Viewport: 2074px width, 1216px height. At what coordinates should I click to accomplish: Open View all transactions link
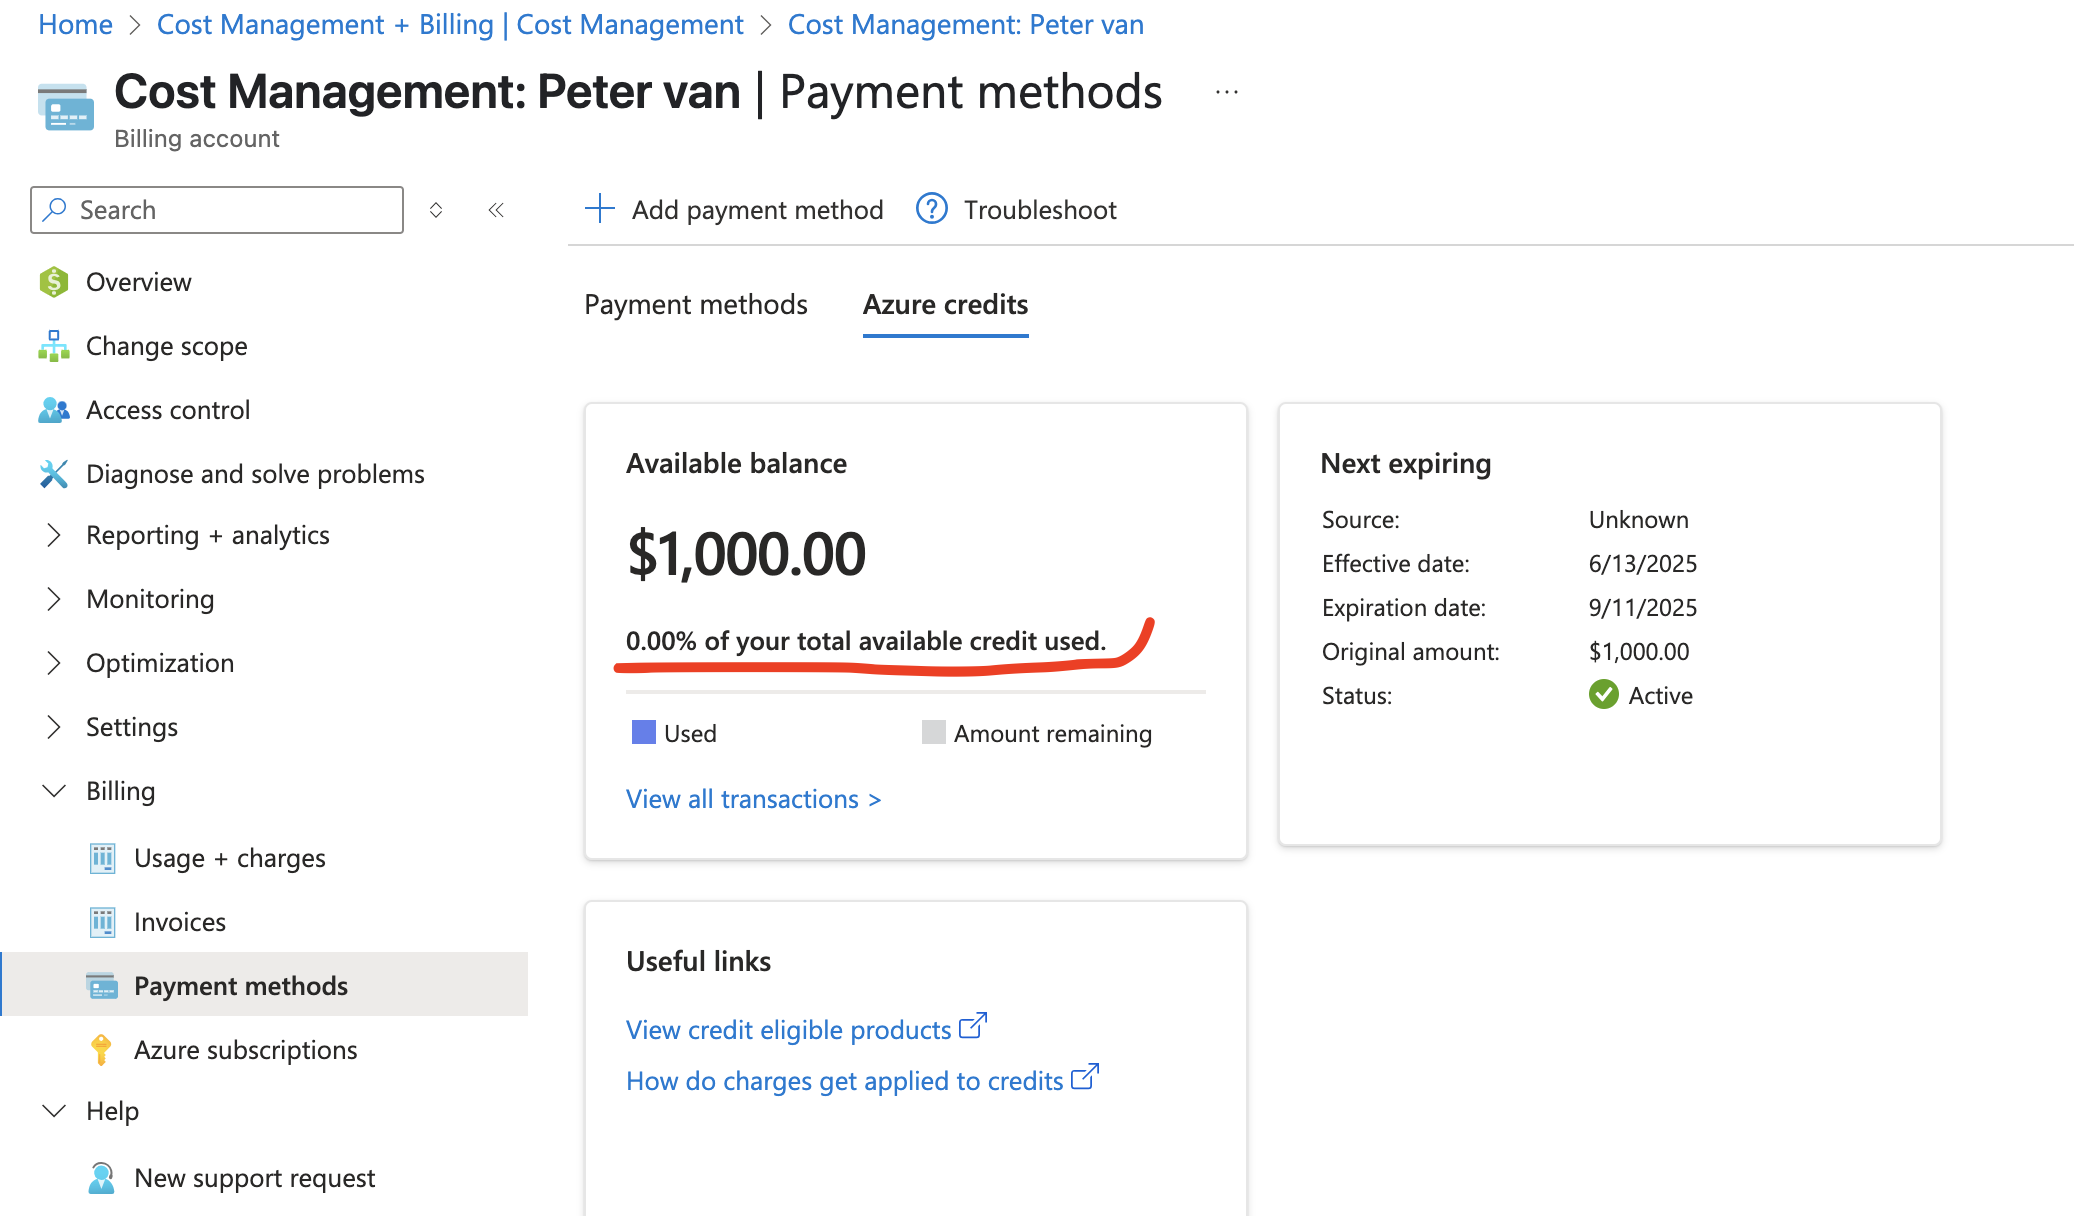pos(753,799)
